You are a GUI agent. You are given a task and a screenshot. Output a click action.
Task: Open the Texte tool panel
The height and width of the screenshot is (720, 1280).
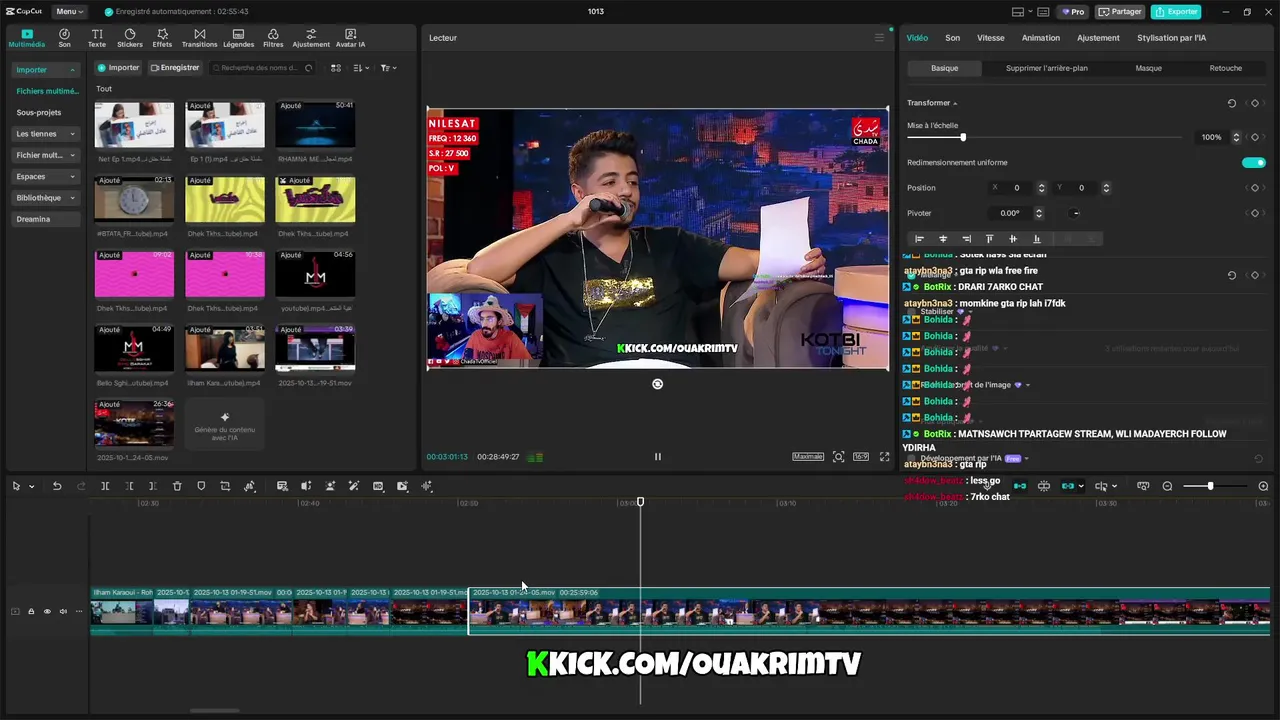click(x=97, y=38)
